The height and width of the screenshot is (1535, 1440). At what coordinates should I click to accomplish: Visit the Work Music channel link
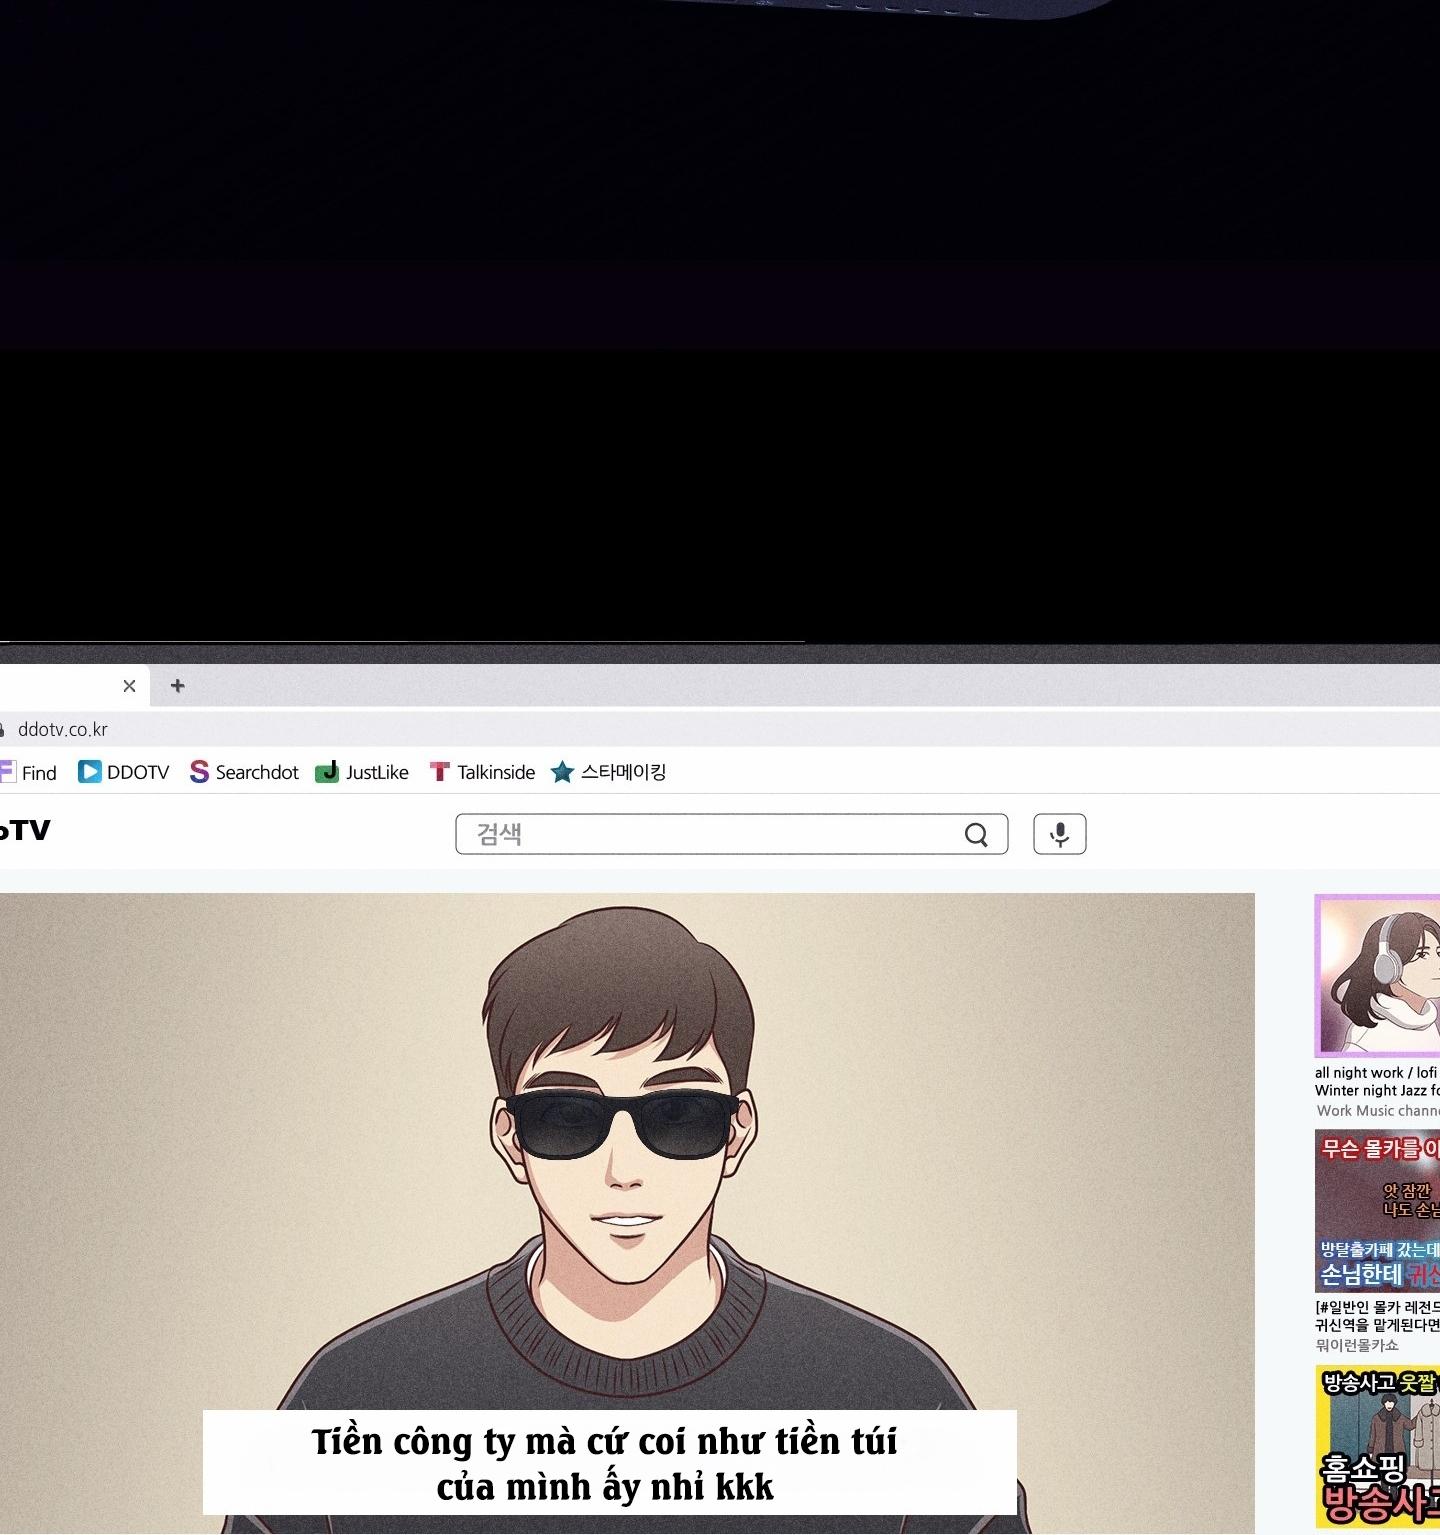click(1377, 1111)
